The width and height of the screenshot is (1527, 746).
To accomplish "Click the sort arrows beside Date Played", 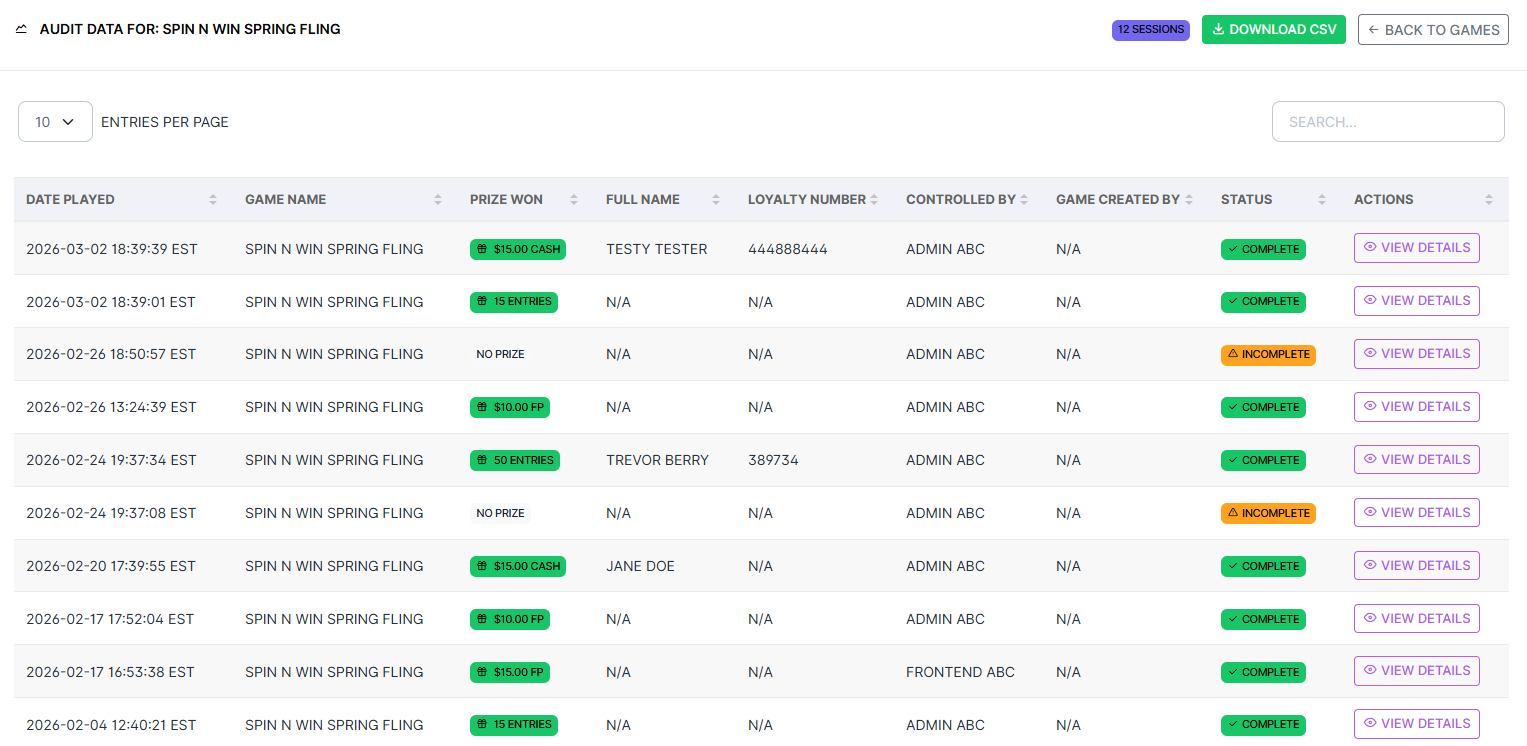I will 213,199.
